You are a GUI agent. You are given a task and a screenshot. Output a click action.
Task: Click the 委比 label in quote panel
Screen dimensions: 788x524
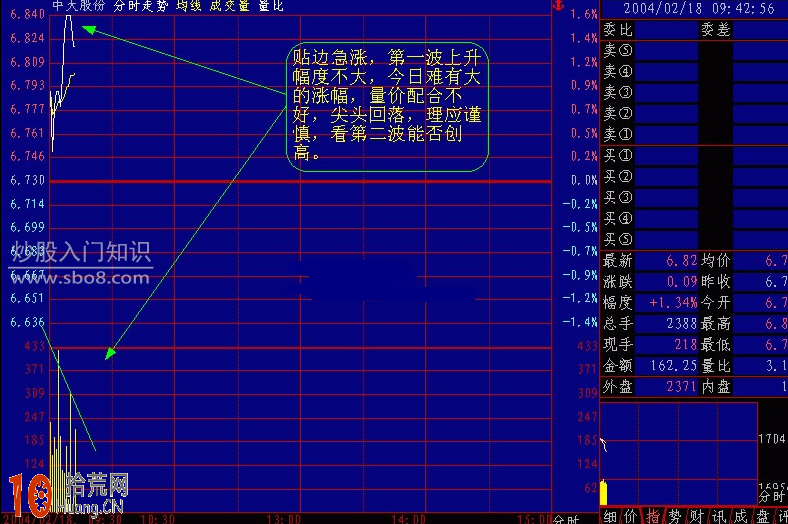pos(618,30)
